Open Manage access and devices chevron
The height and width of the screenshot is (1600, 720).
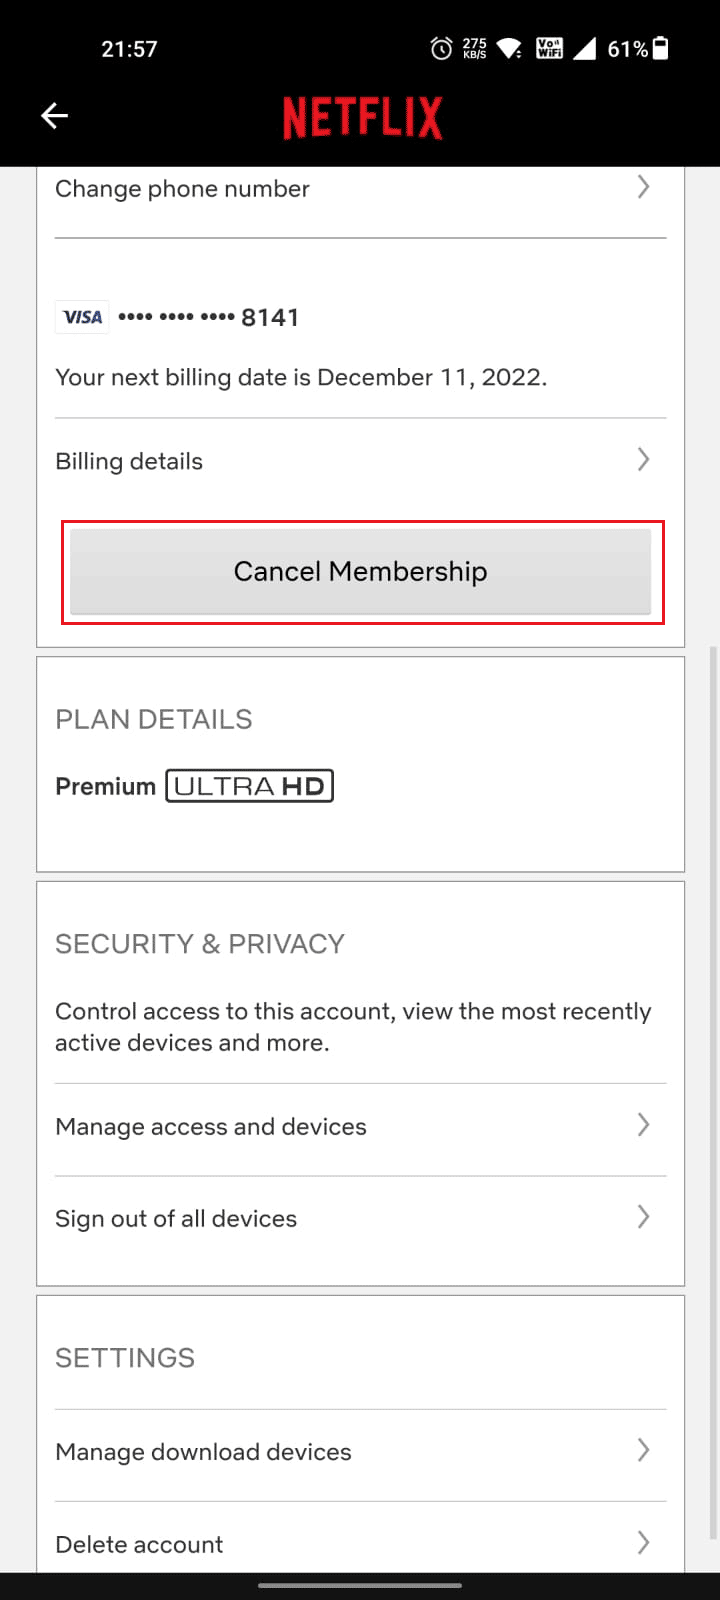(643, 1125)
